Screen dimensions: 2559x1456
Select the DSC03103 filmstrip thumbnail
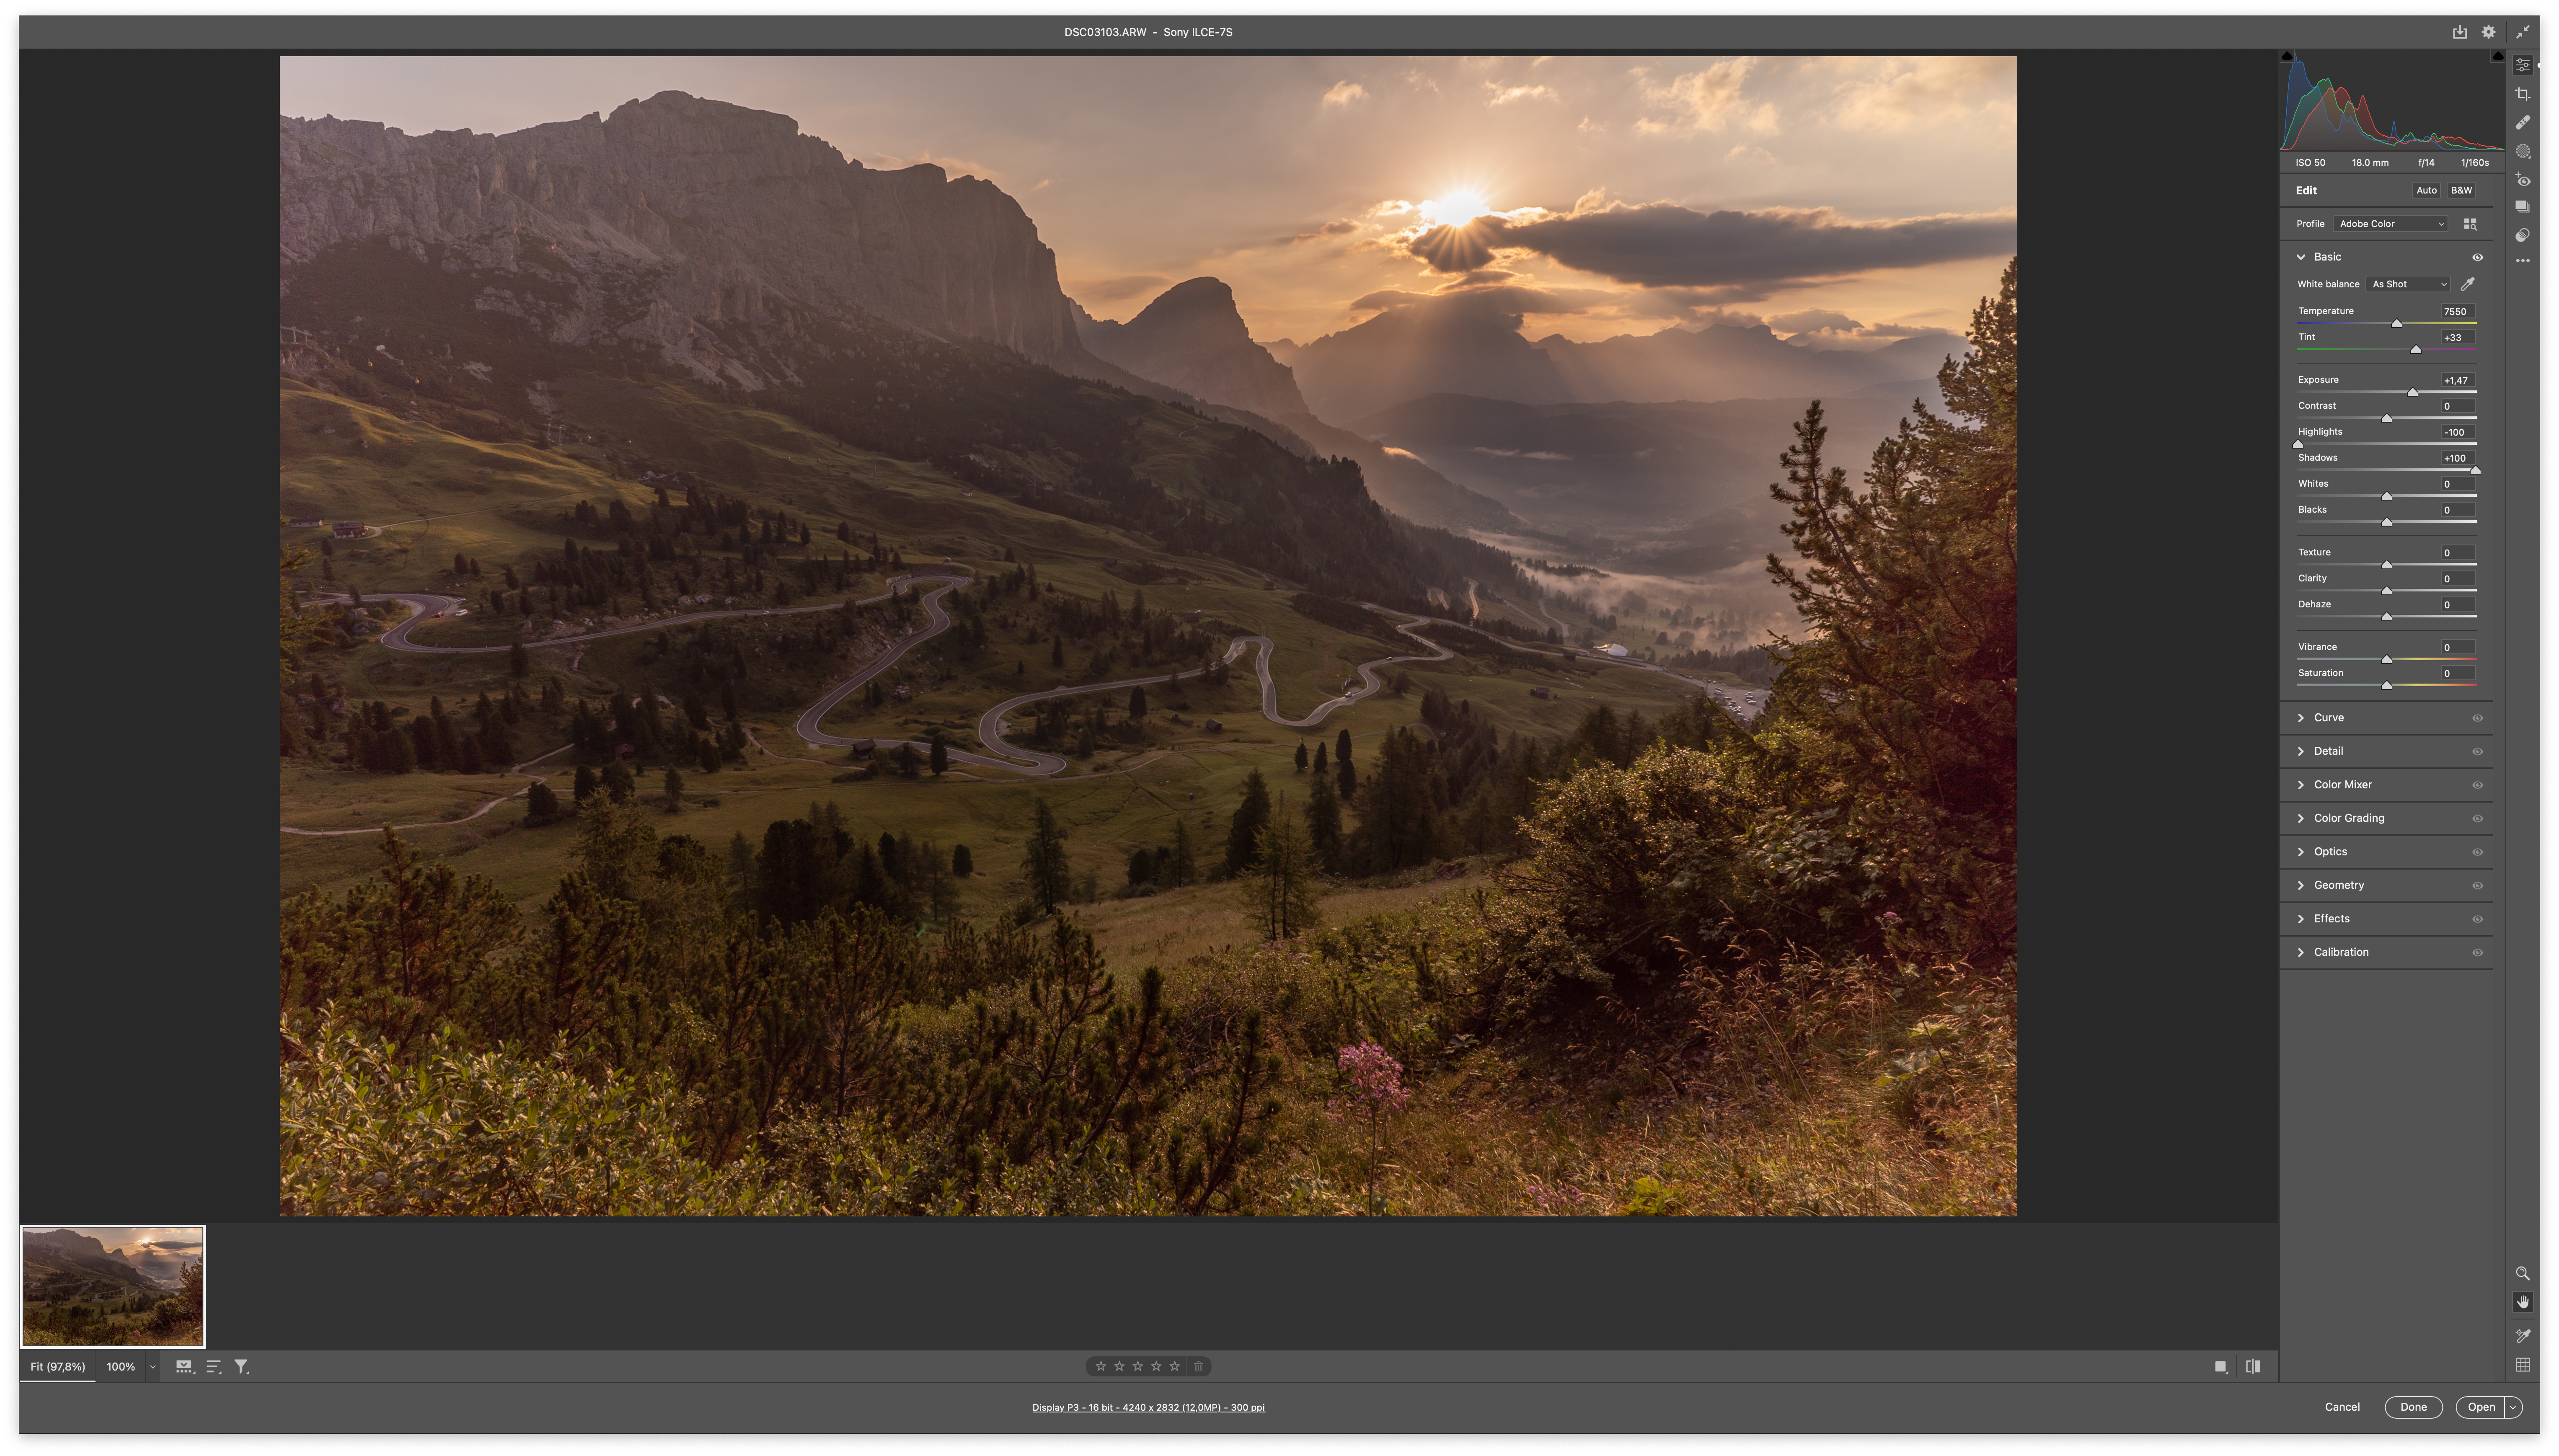coord(113,1286)
